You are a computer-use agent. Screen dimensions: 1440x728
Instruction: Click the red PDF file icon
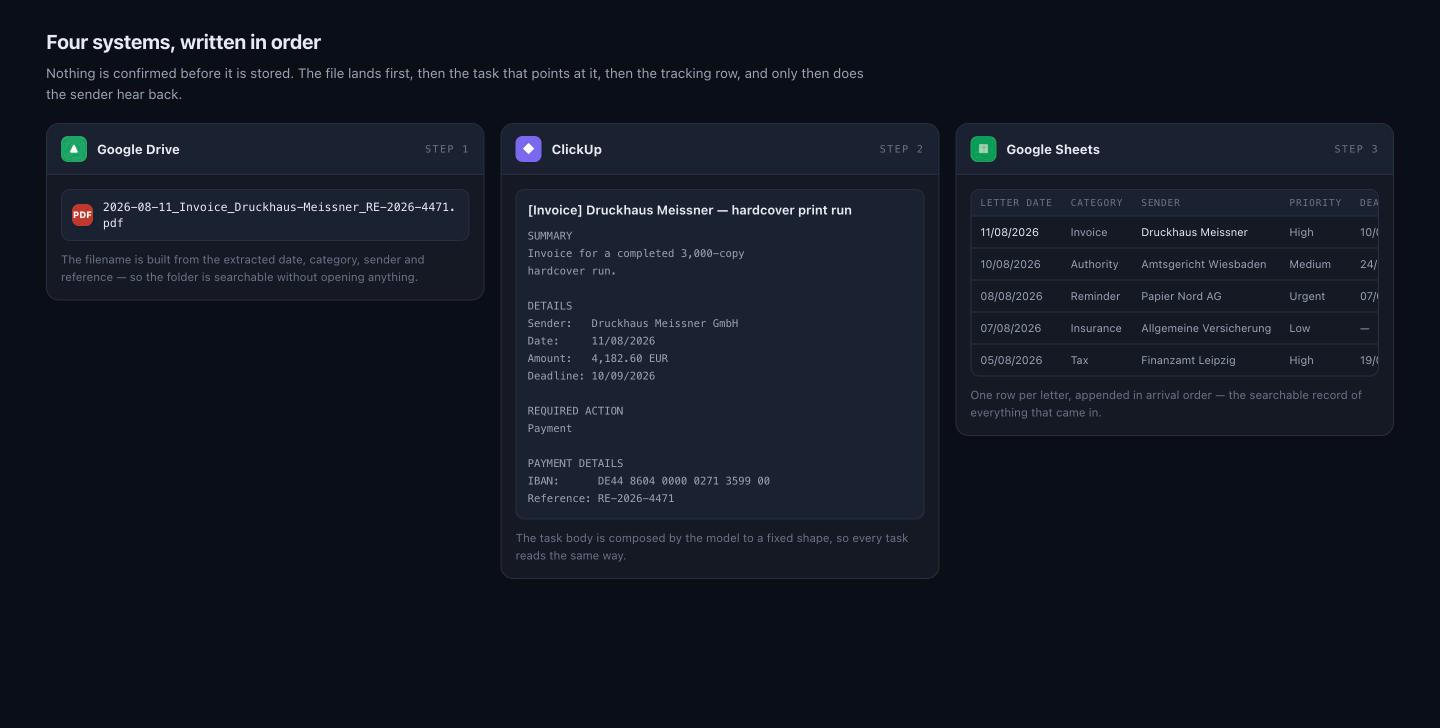(x=82, y=215)
